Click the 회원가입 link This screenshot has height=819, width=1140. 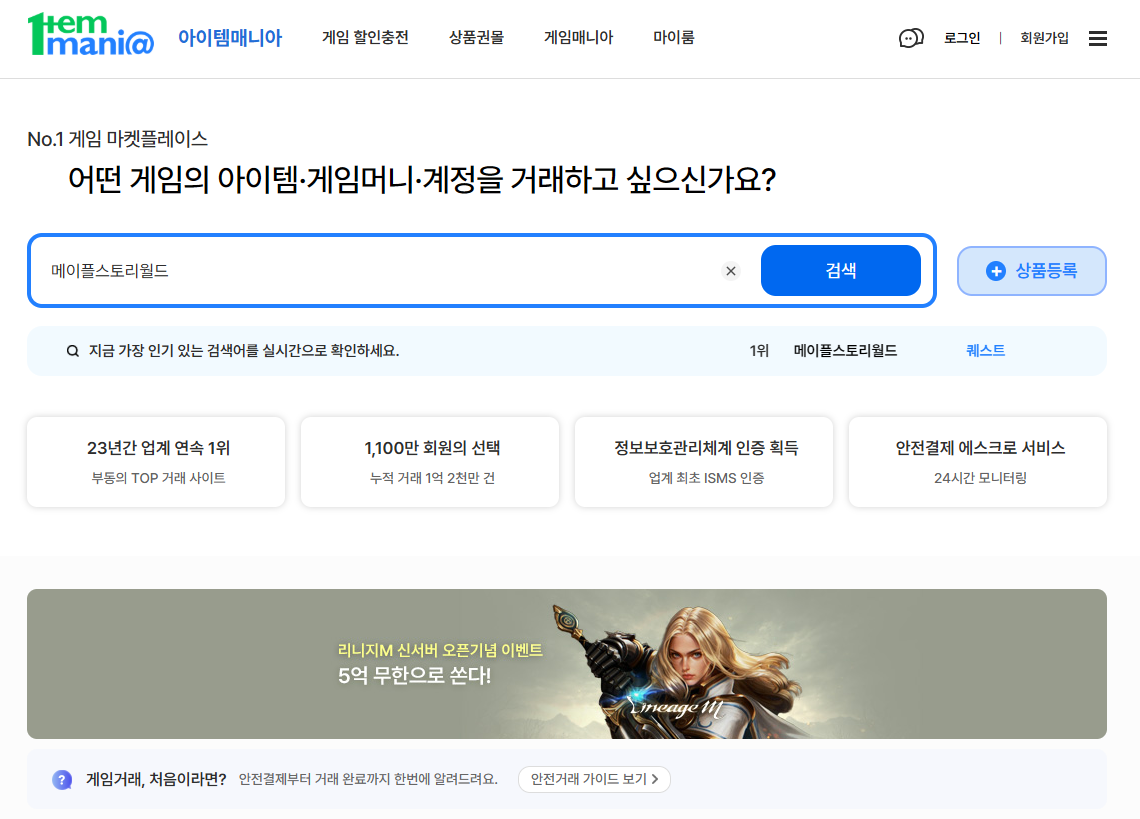(x=1044, y=38)
